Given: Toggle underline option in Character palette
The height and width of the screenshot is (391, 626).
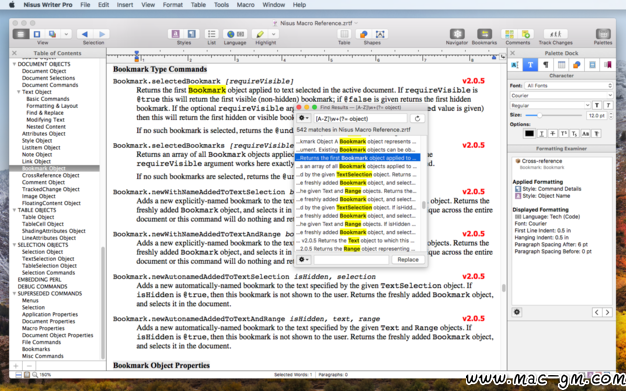Looking at the screenshot, I should tap(541, 133).
